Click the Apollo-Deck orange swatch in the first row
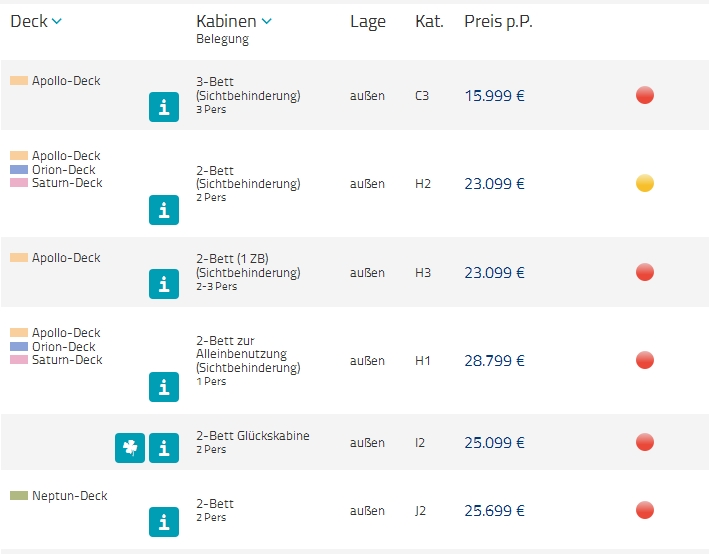Screen dimensions: 709x554 point(19,81)
